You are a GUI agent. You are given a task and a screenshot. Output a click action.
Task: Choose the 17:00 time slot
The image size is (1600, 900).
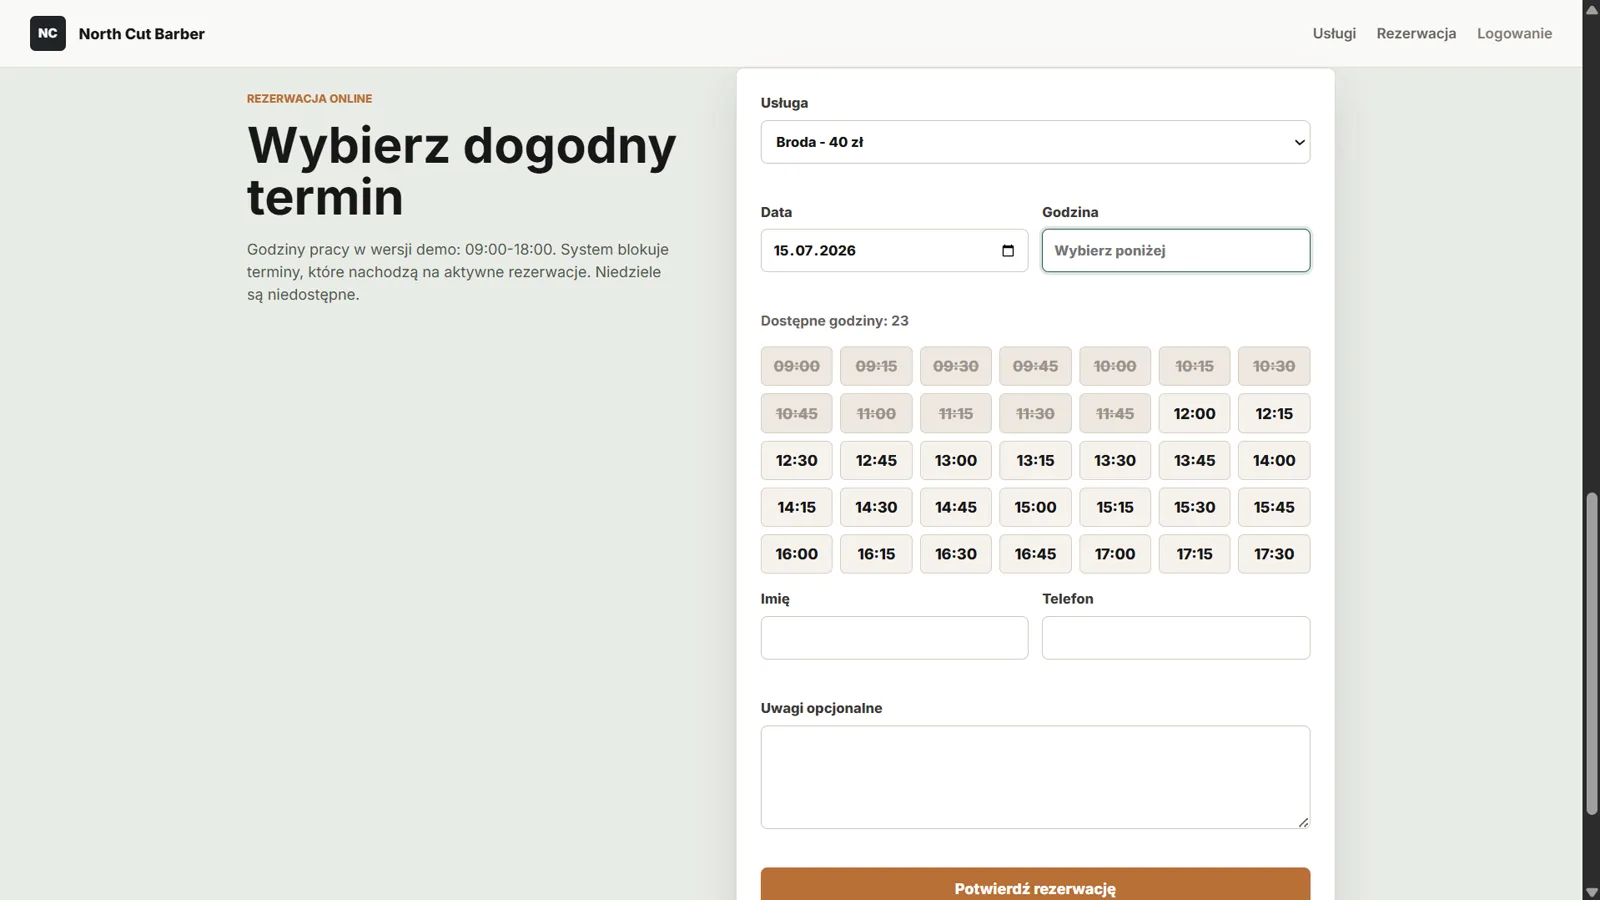[x=1115, y=554]
